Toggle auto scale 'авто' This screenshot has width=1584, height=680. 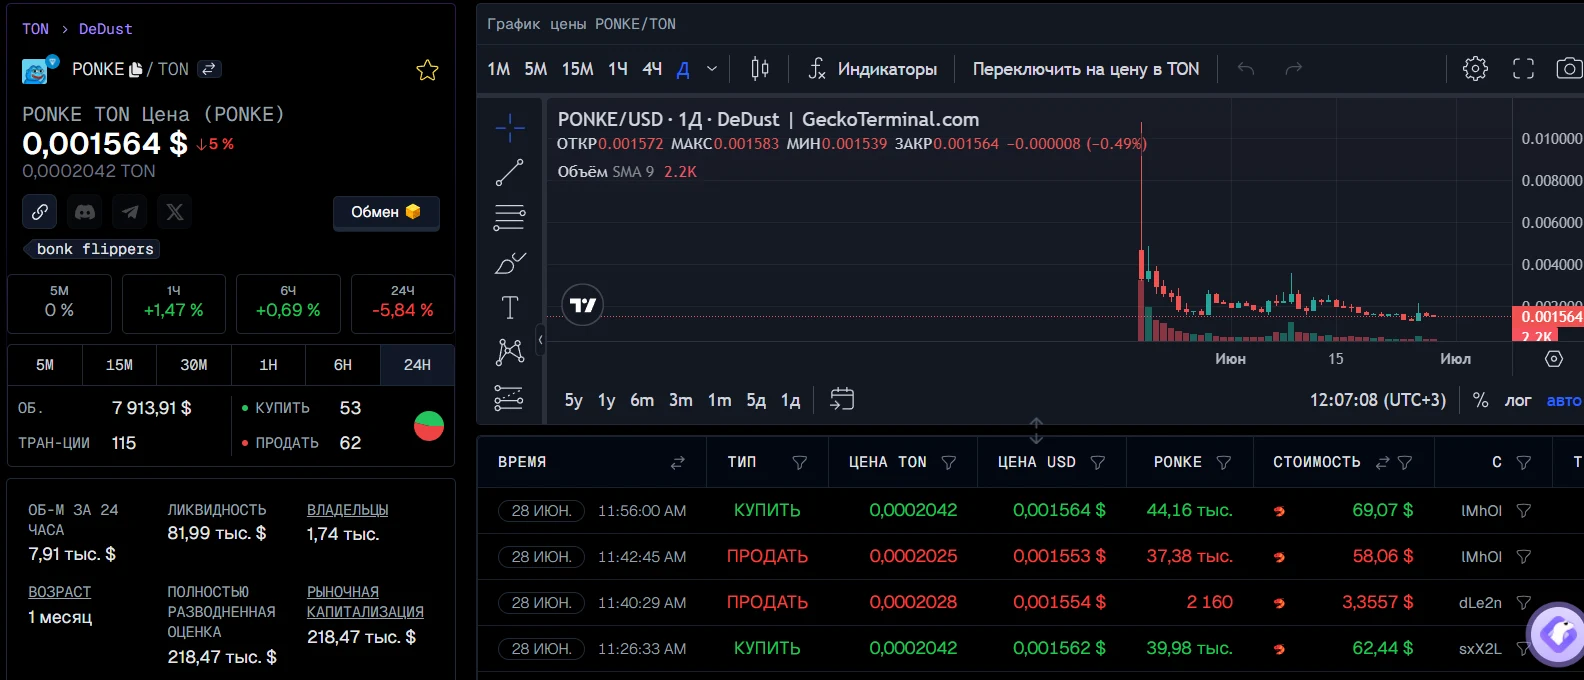pyautogui.click(x=1564, y=400)
